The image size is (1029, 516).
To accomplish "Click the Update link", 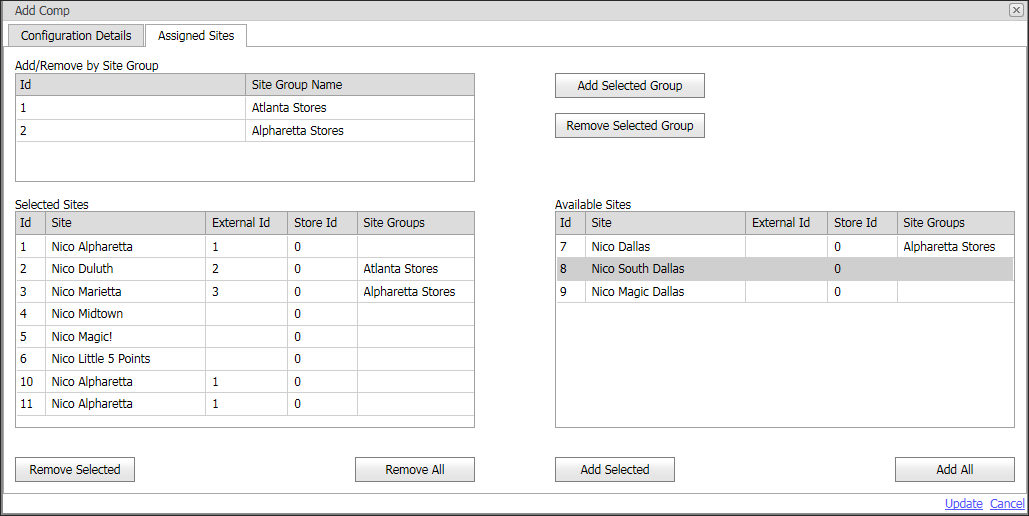I will click(963, 504).
